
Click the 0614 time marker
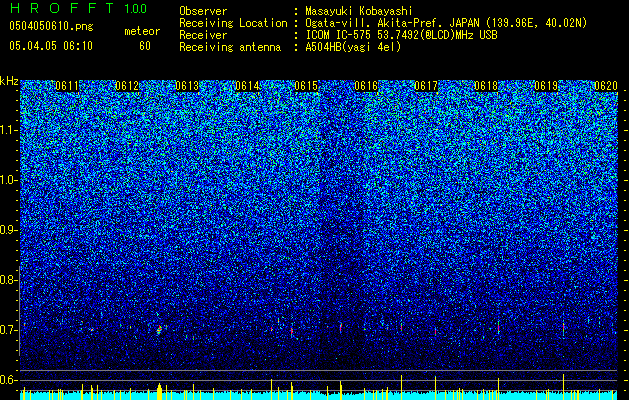247,86
